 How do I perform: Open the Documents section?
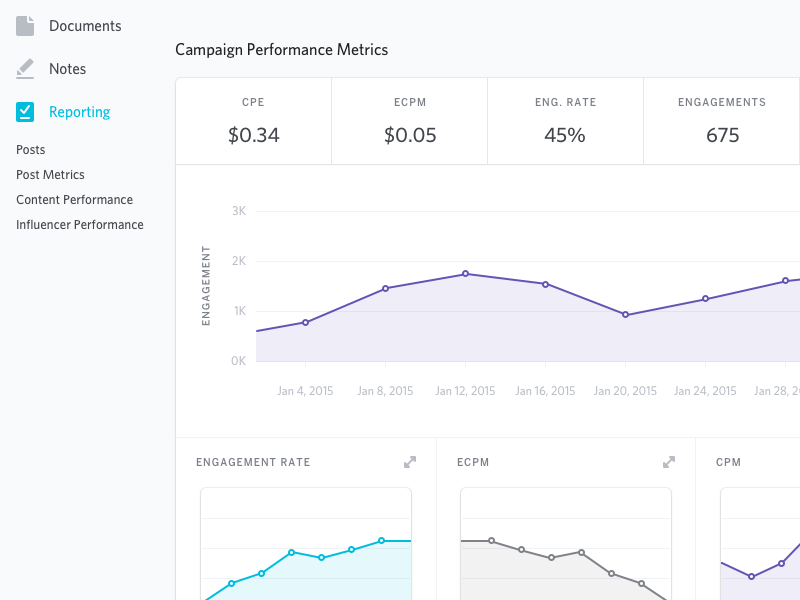(85, 26)
